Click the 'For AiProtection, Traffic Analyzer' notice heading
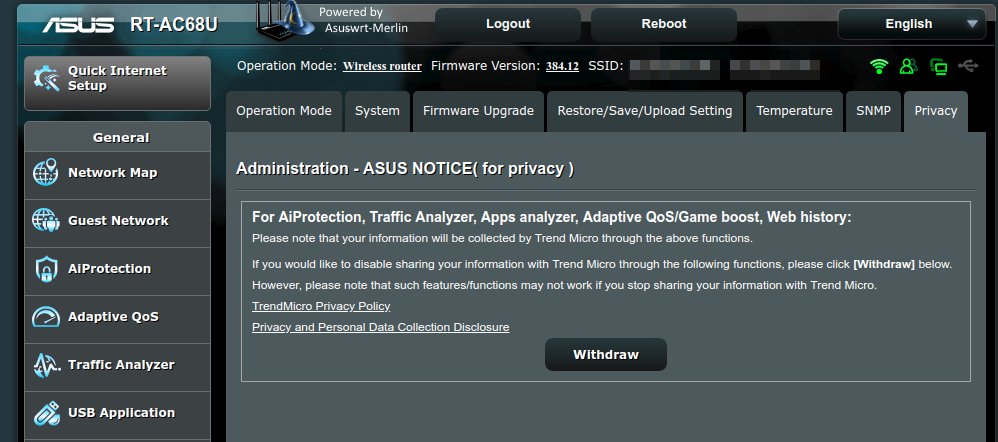The width and height of the screenshot is (998, 442). point(551,217)
